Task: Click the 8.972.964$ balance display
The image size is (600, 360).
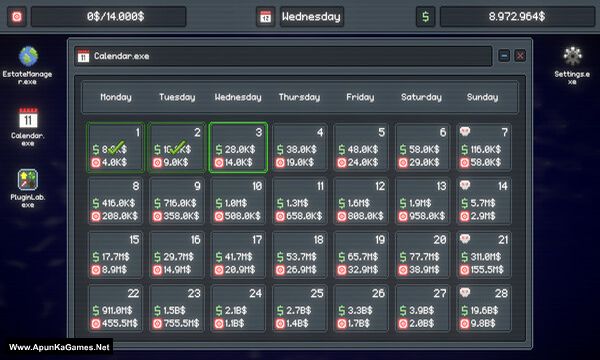Action: click(517, 16)
